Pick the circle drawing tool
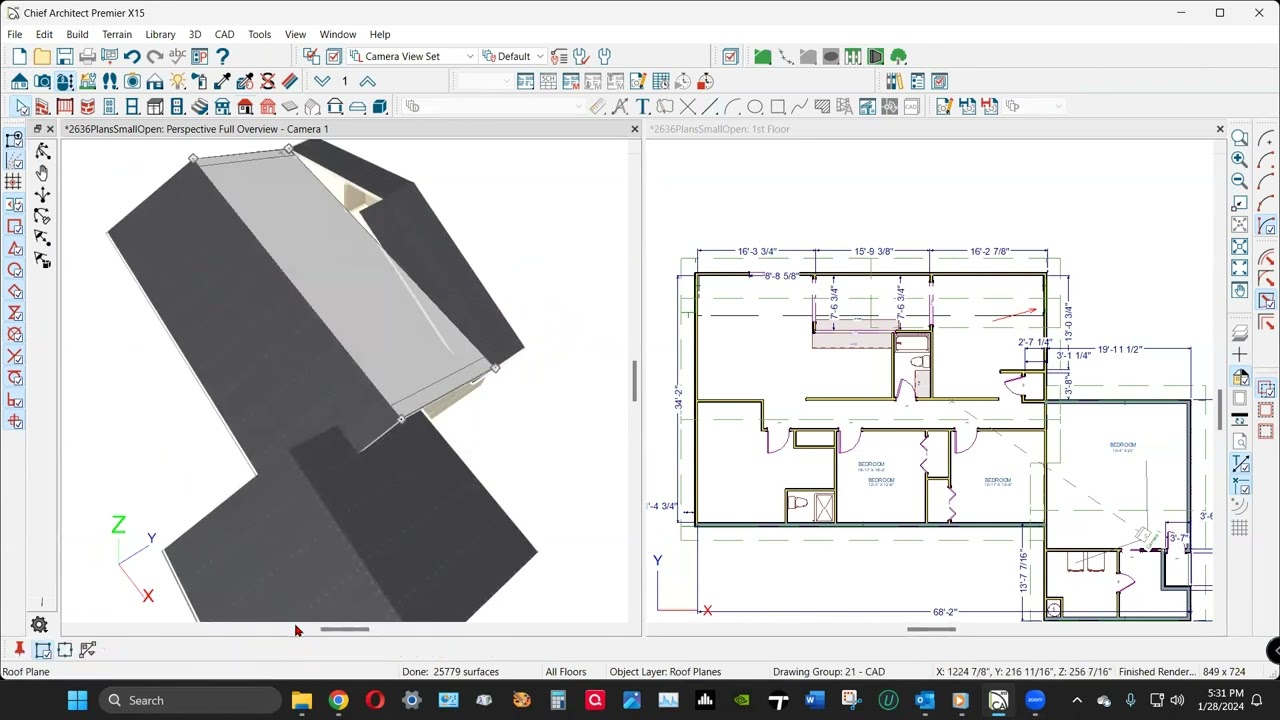Viewport: 1280px width, 720px height. [x=755, y=106]
